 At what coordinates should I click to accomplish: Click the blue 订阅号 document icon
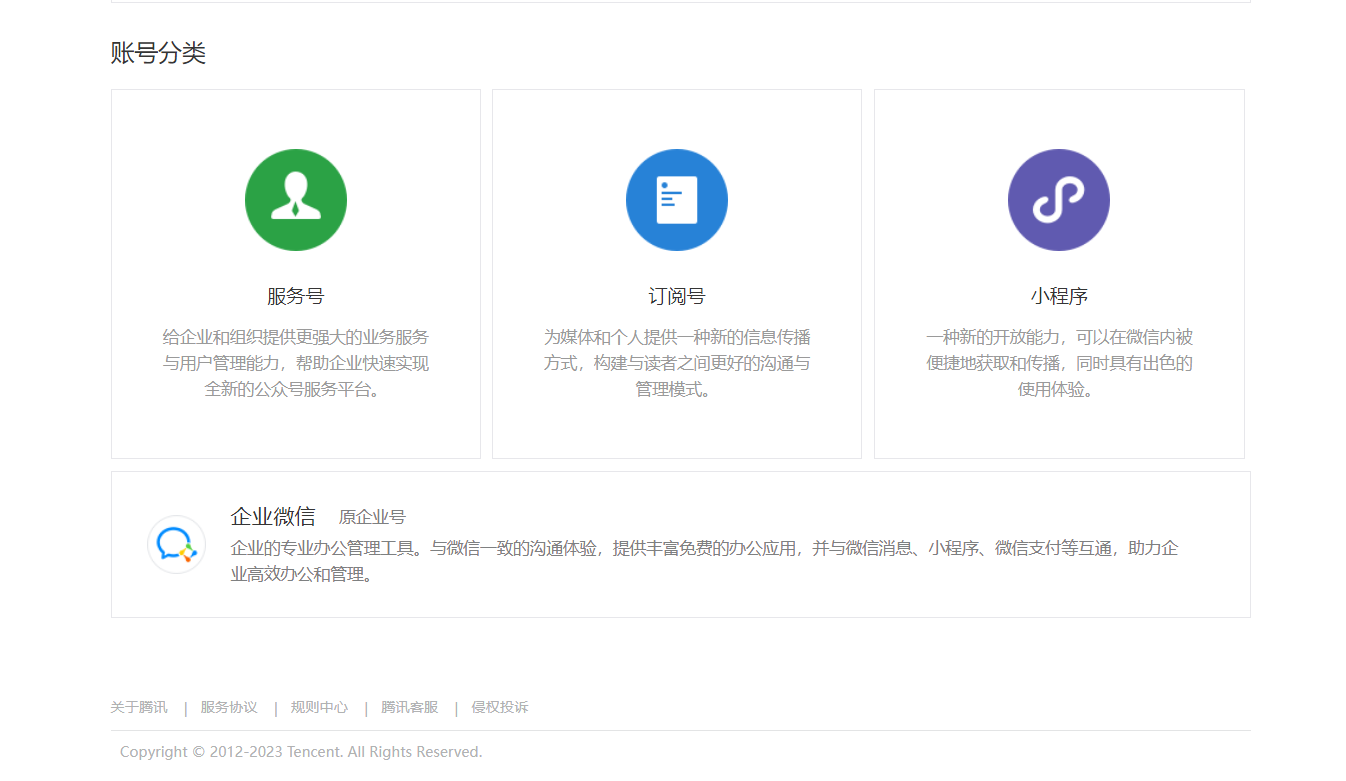(677, 200)
